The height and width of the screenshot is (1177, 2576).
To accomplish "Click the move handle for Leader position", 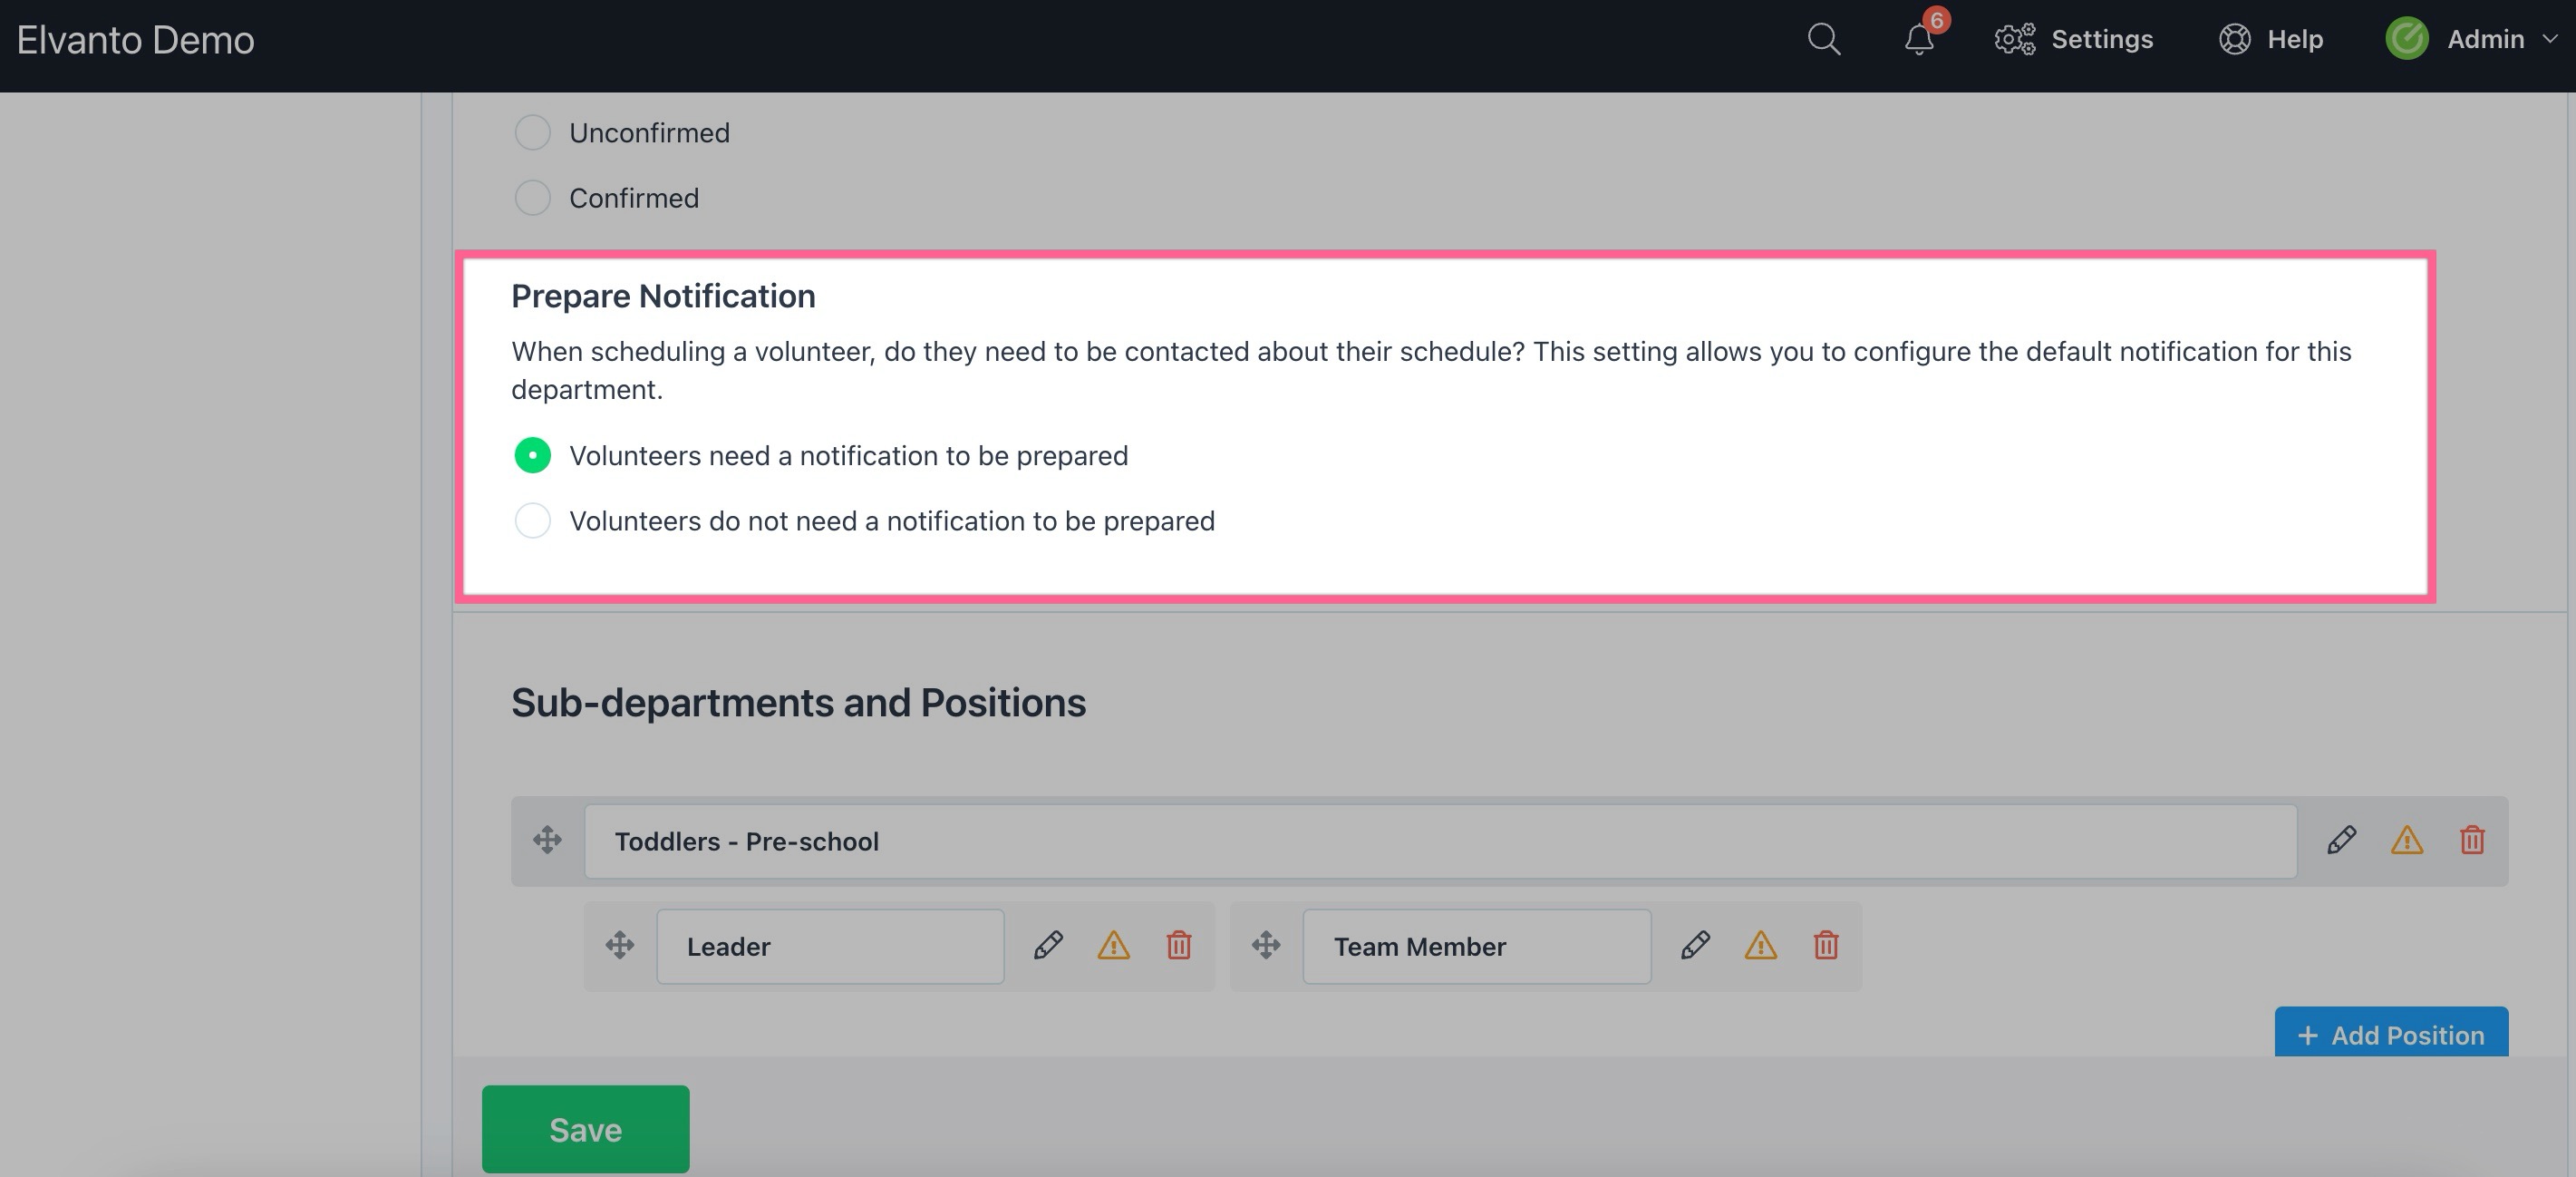I will 620,945.
